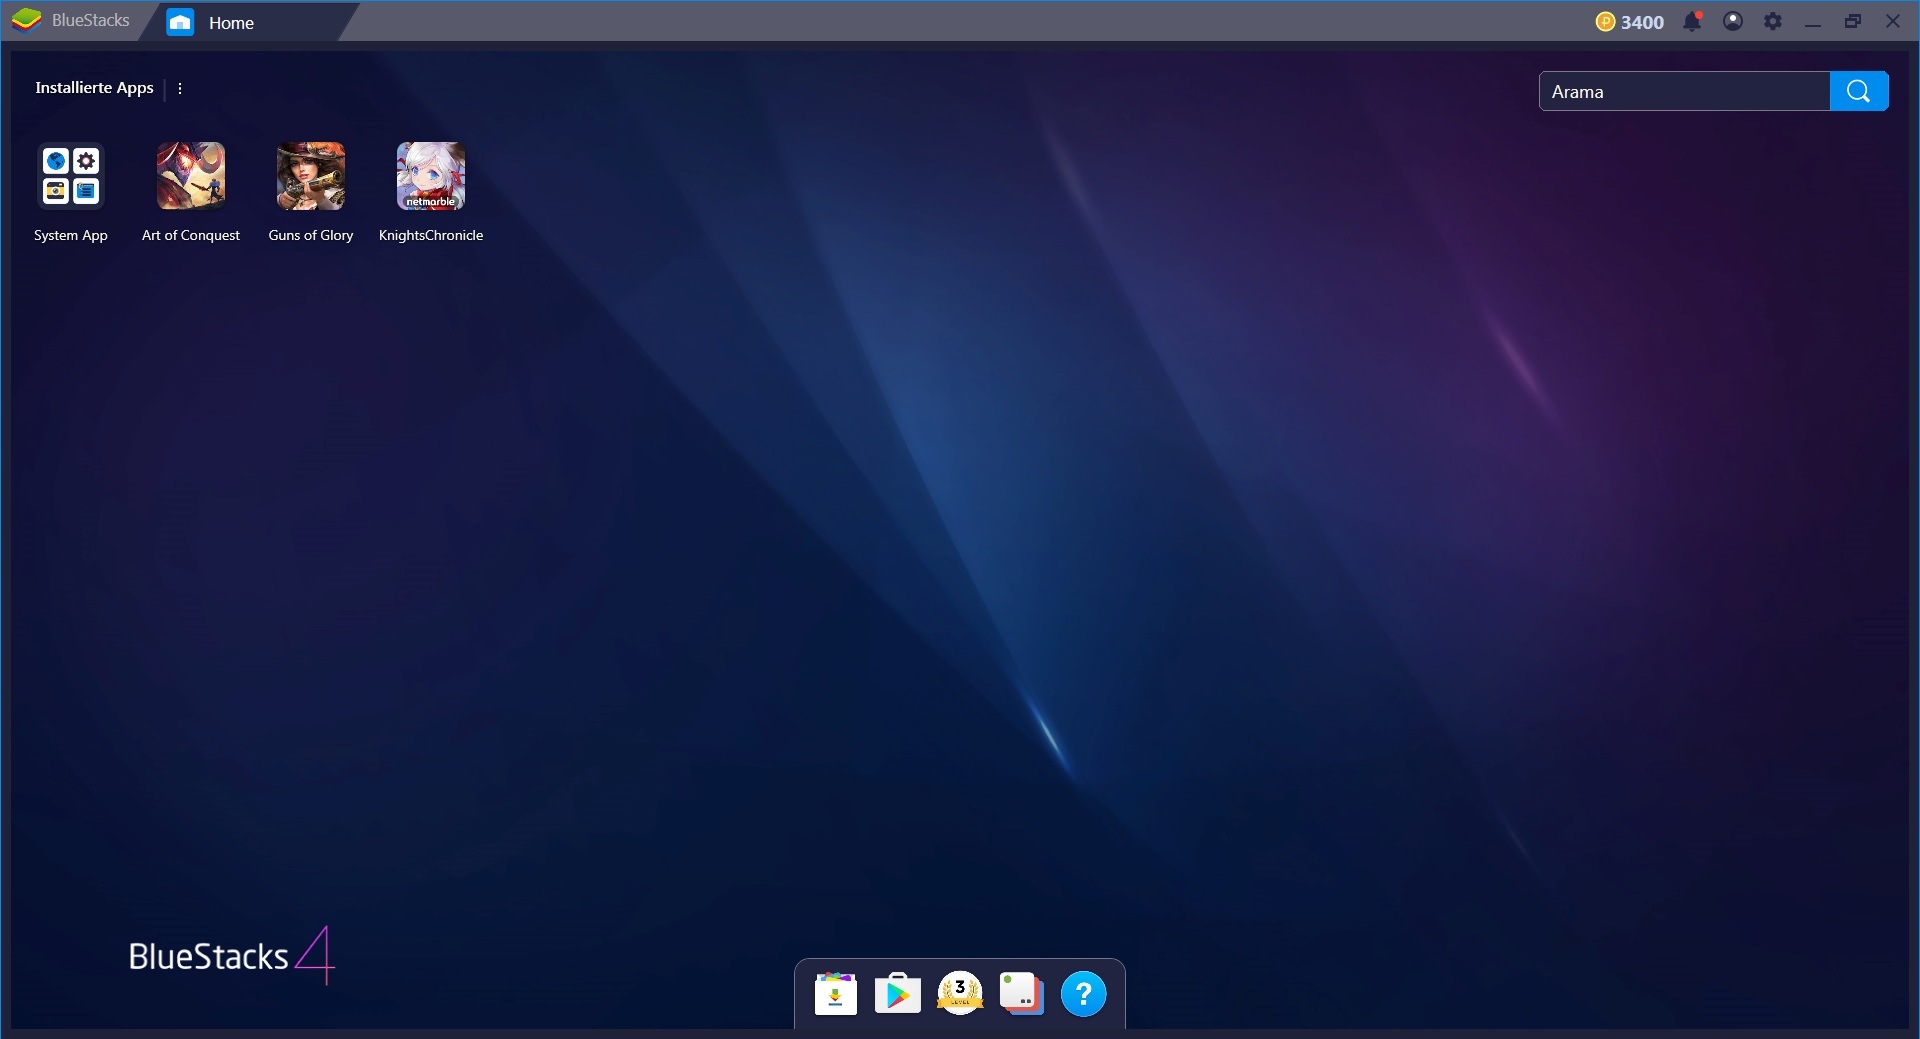Open the notifications bell icon
Viewport: 1920px width, 1039px height.
pos(1692,21)
